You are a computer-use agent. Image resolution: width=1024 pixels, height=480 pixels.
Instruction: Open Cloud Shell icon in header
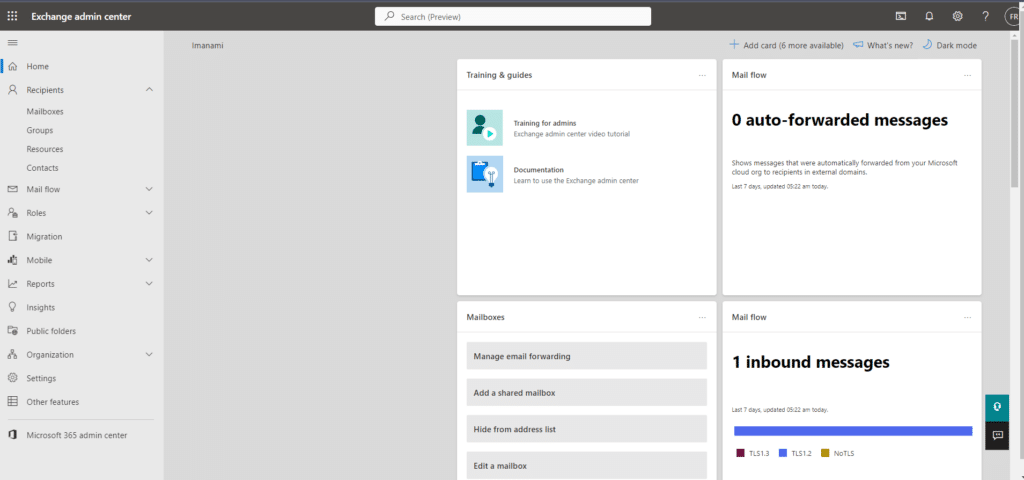(901, 16)
